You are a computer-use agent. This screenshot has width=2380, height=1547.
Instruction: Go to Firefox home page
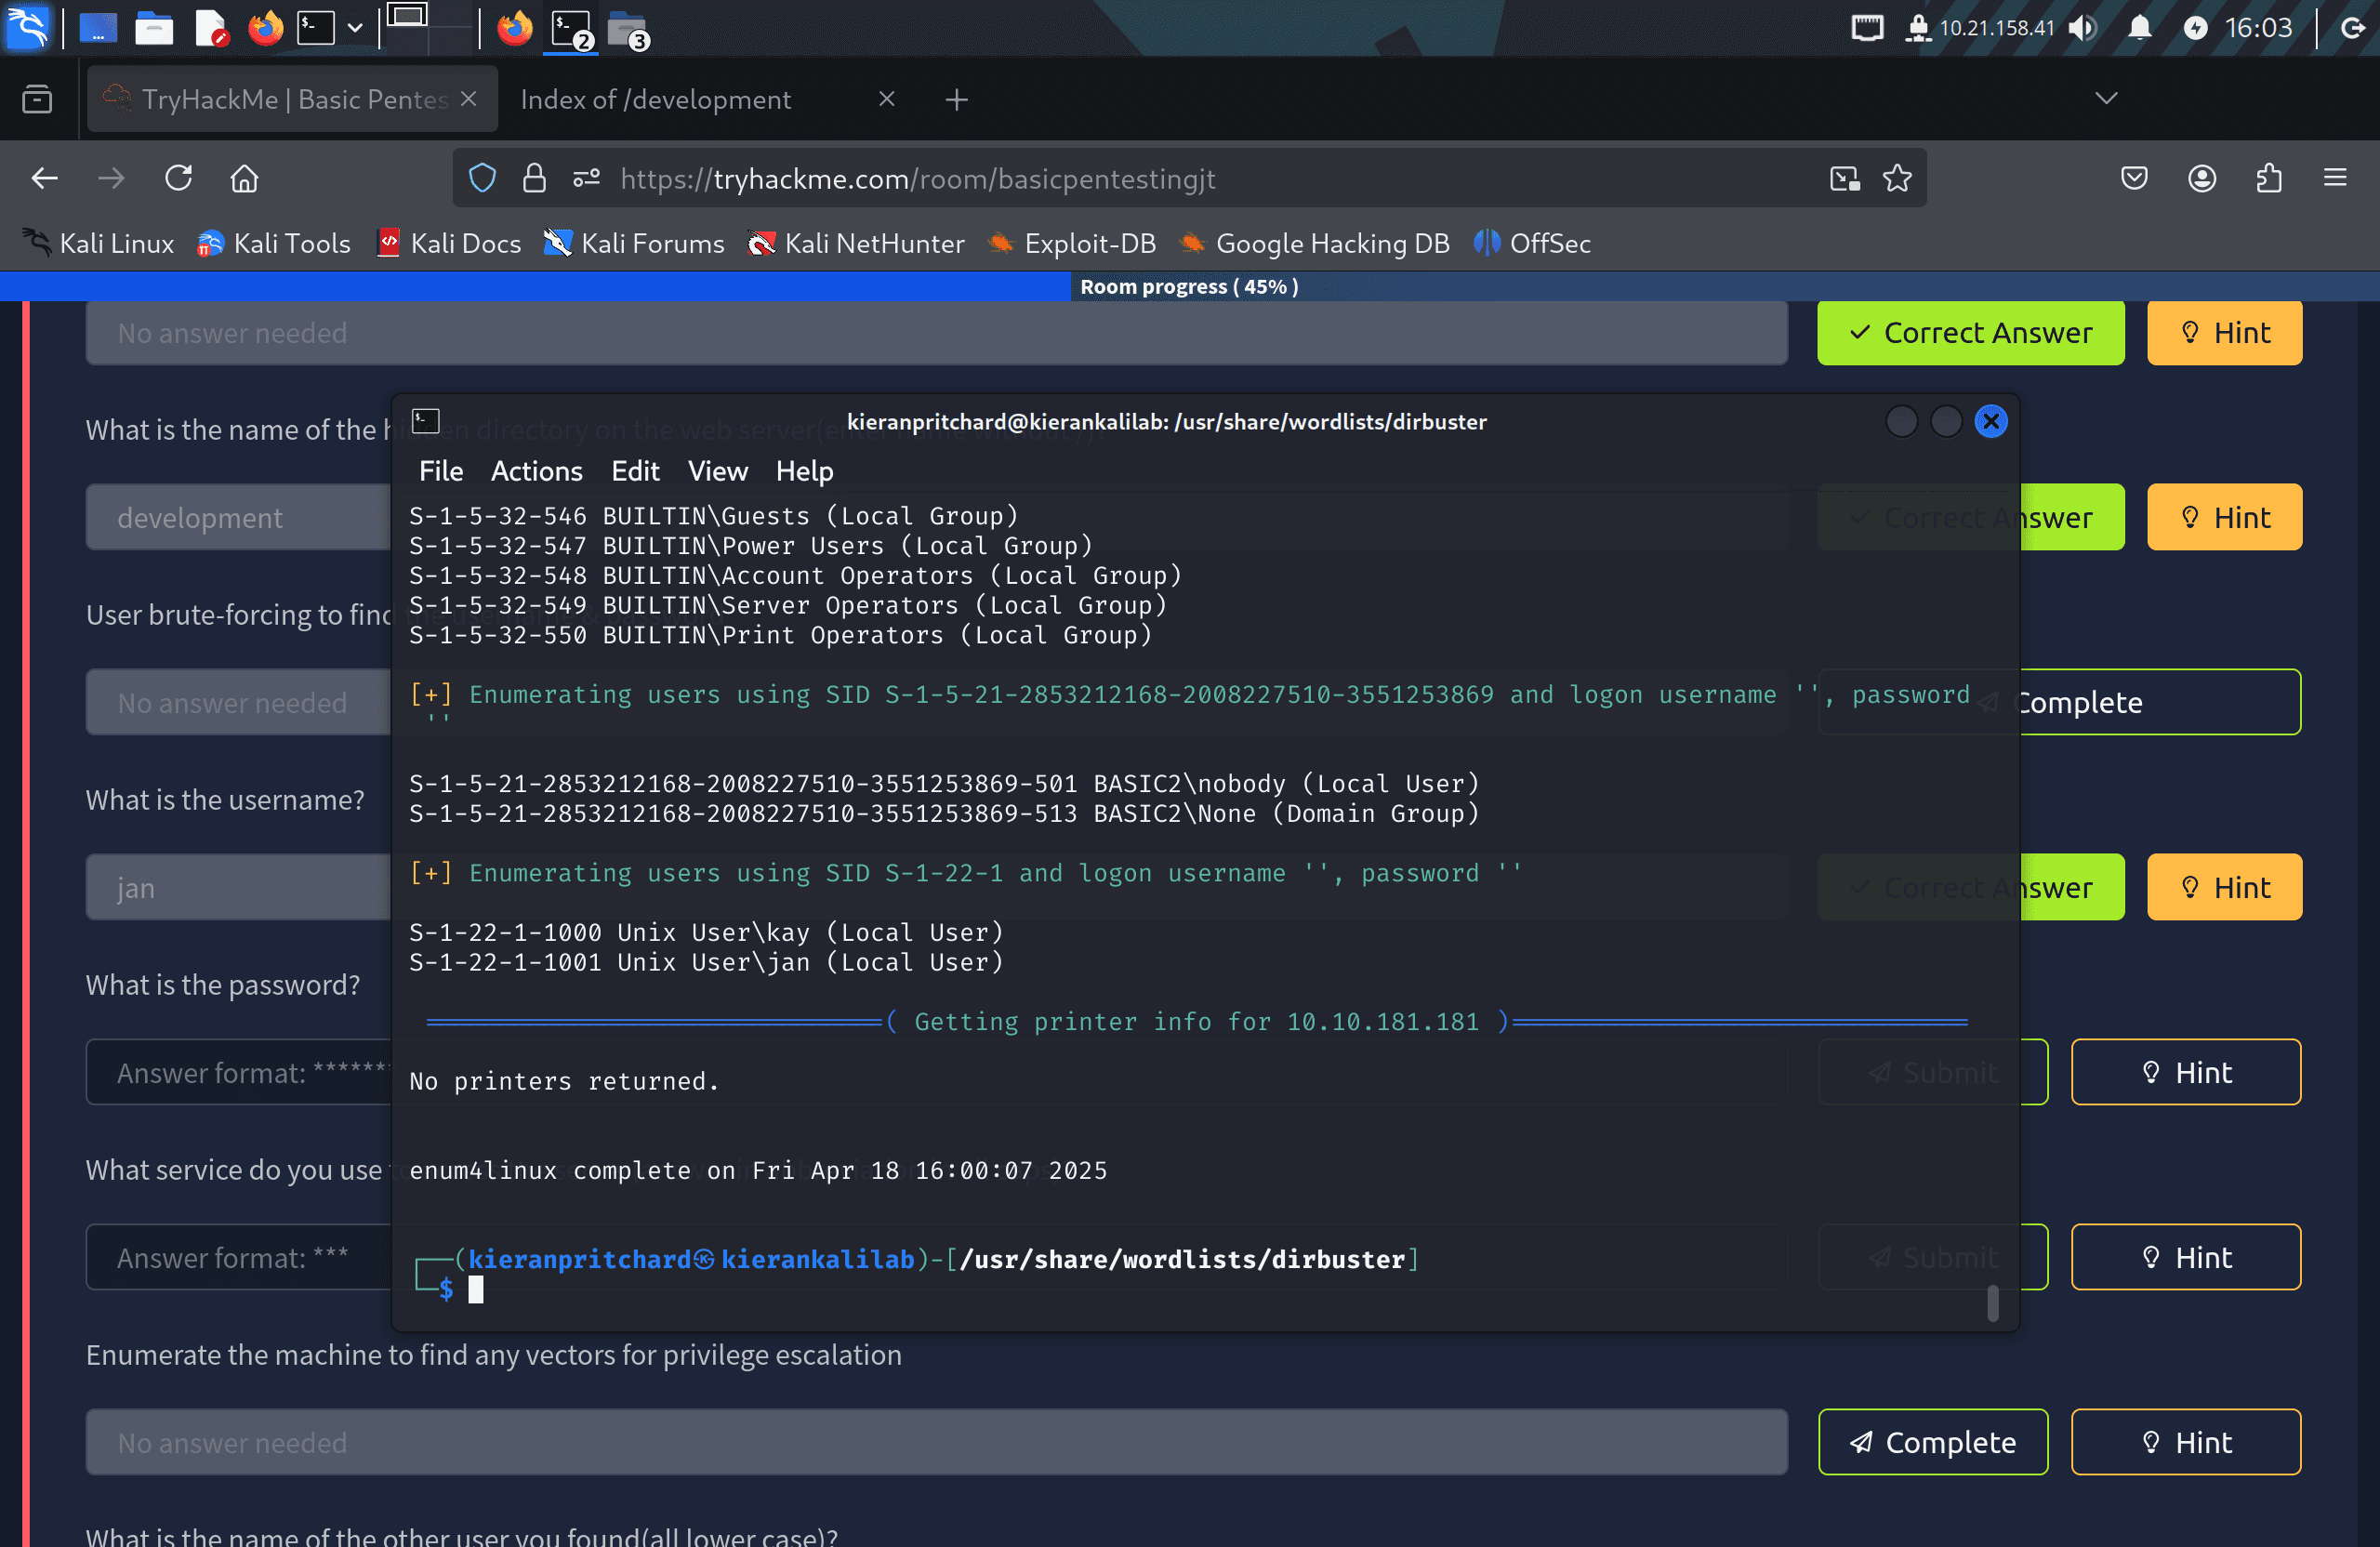point(244,178)
